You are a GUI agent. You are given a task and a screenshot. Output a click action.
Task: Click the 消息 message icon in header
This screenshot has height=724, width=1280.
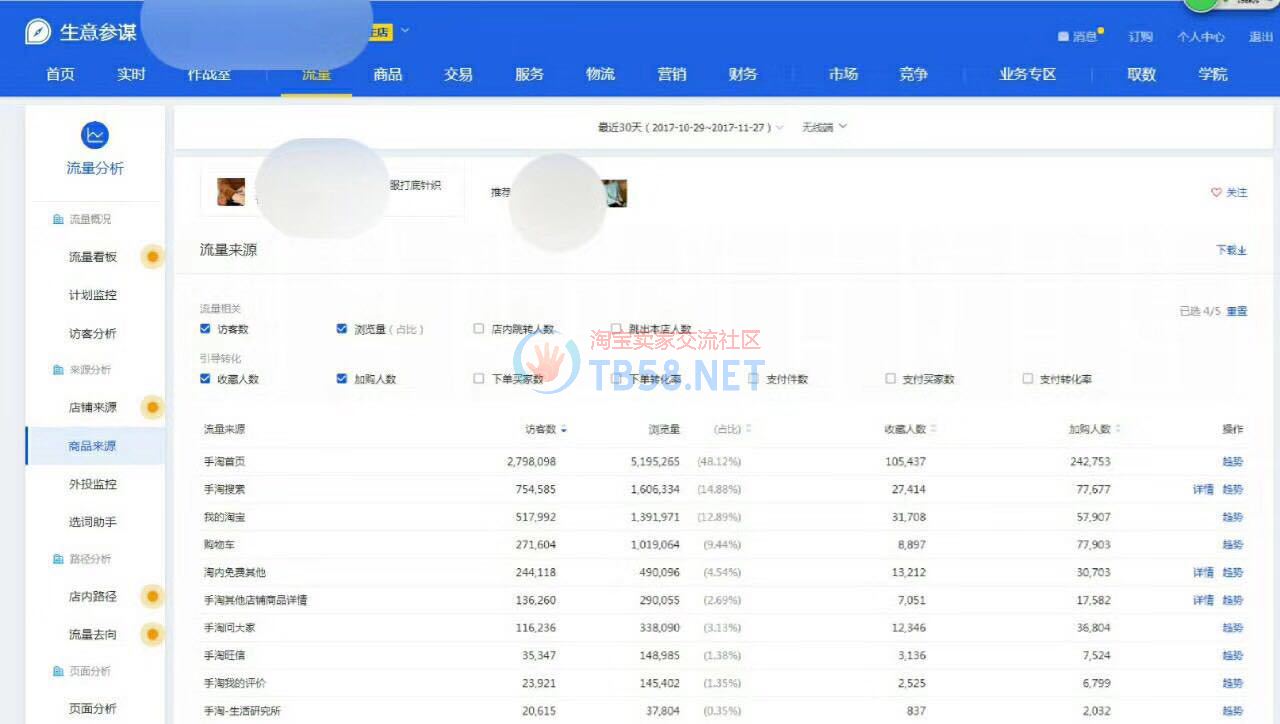click(1063, 37)
